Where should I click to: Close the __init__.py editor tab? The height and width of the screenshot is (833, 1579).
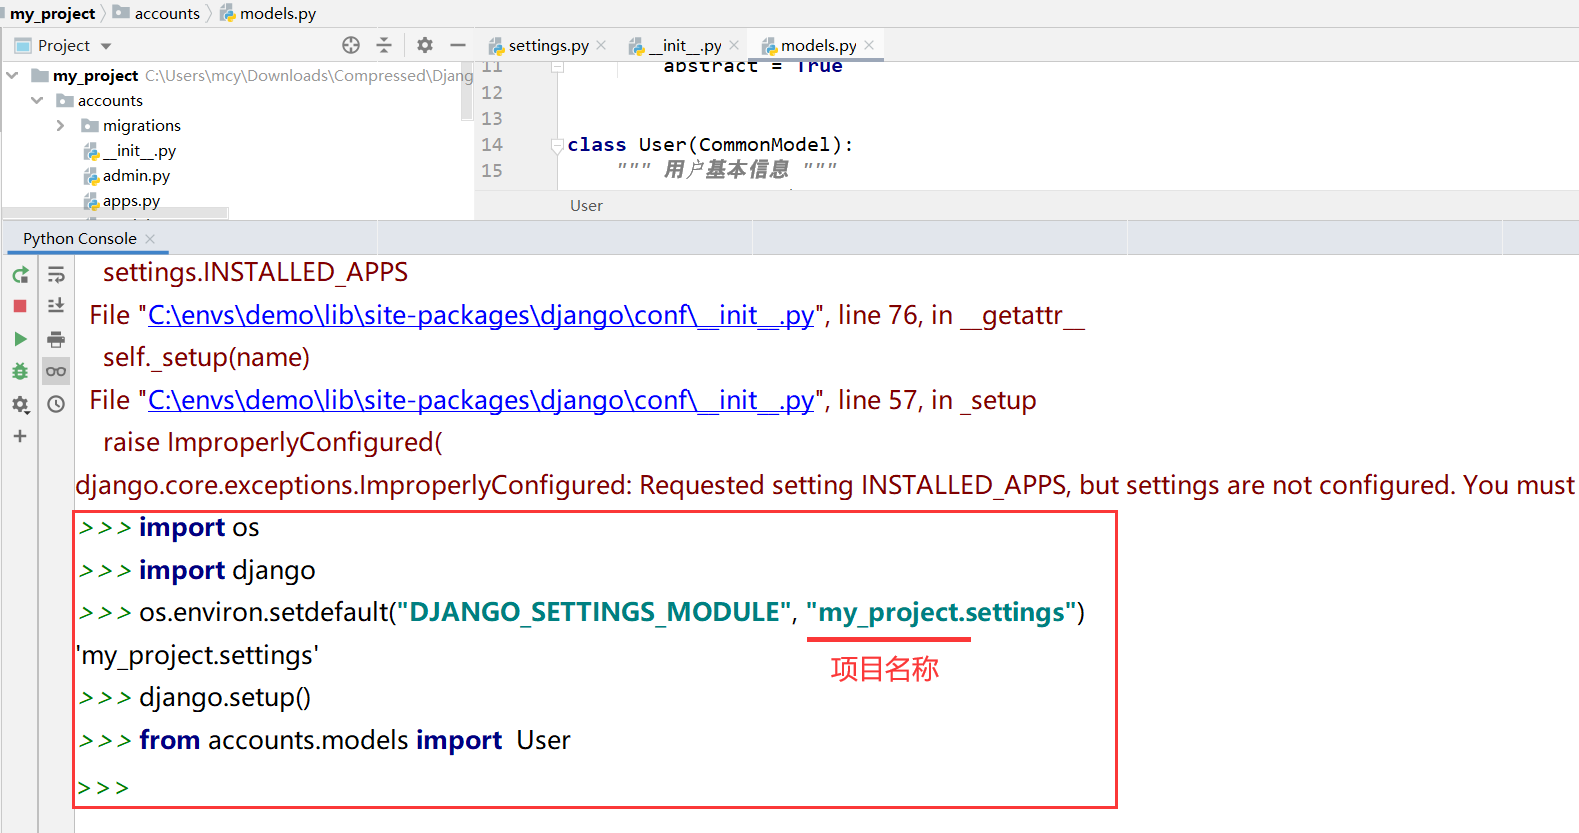coord(734,45)
